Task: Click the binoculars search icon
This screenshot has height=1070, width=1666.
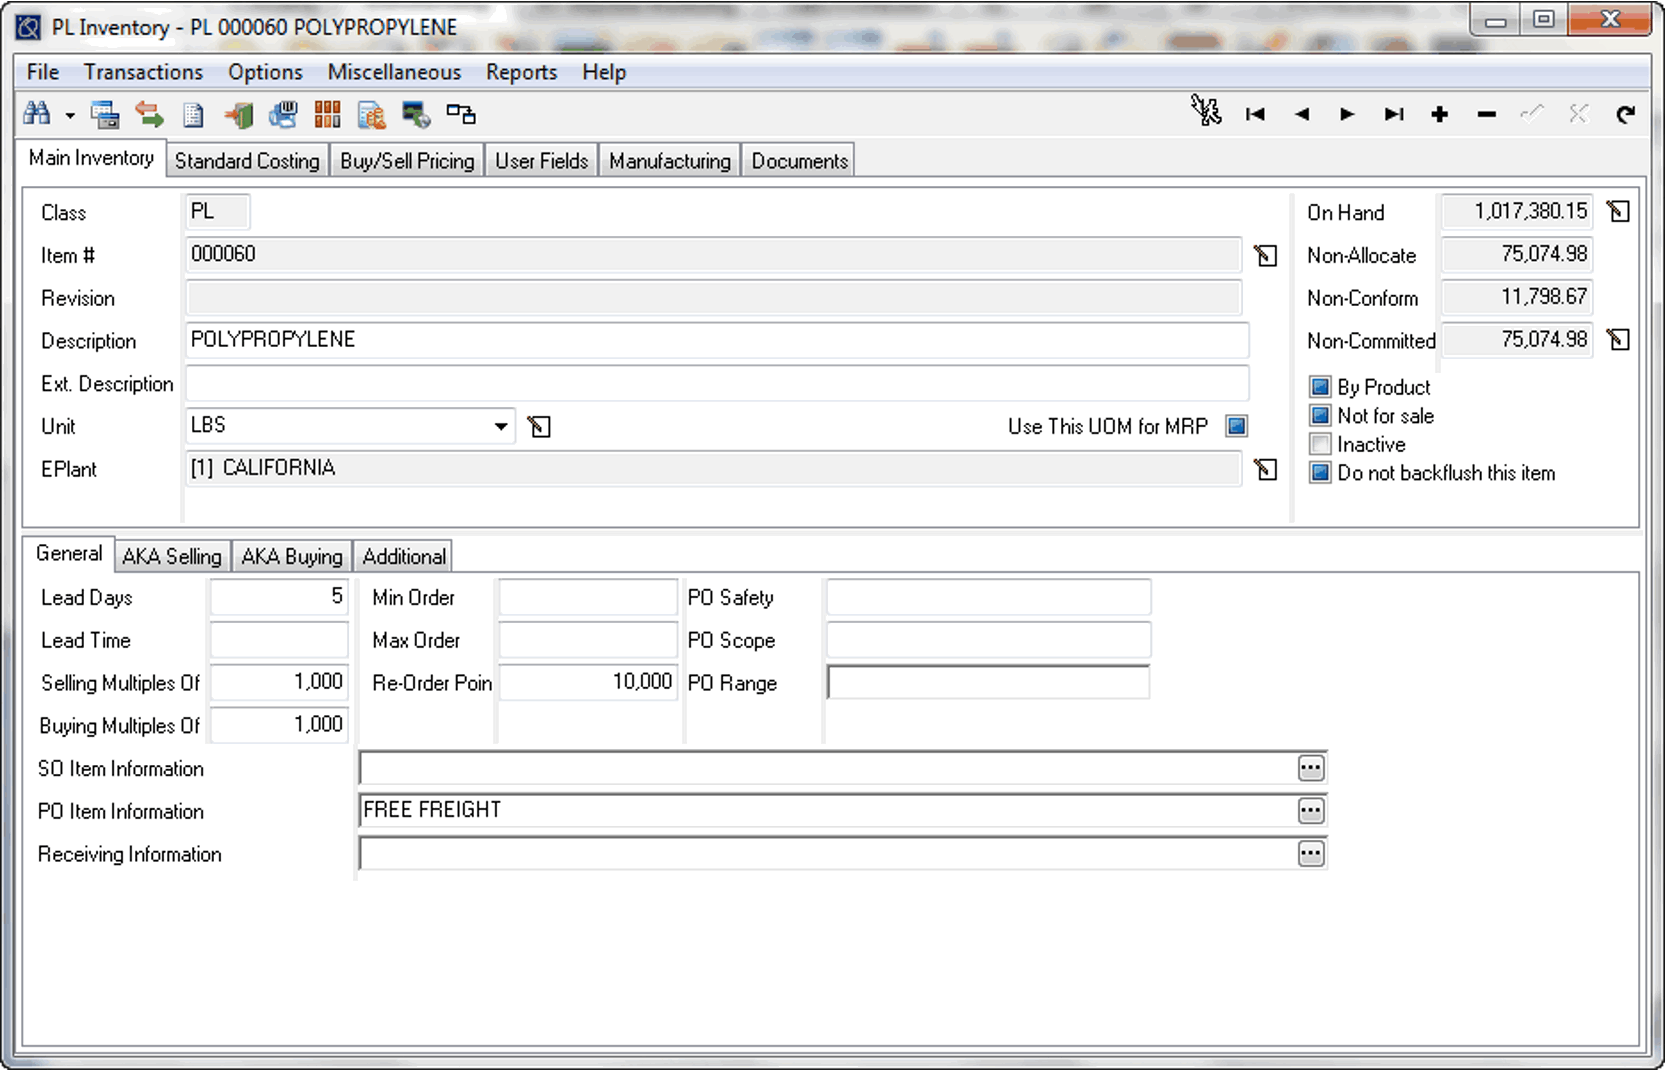Action: (x=37, y=114)
